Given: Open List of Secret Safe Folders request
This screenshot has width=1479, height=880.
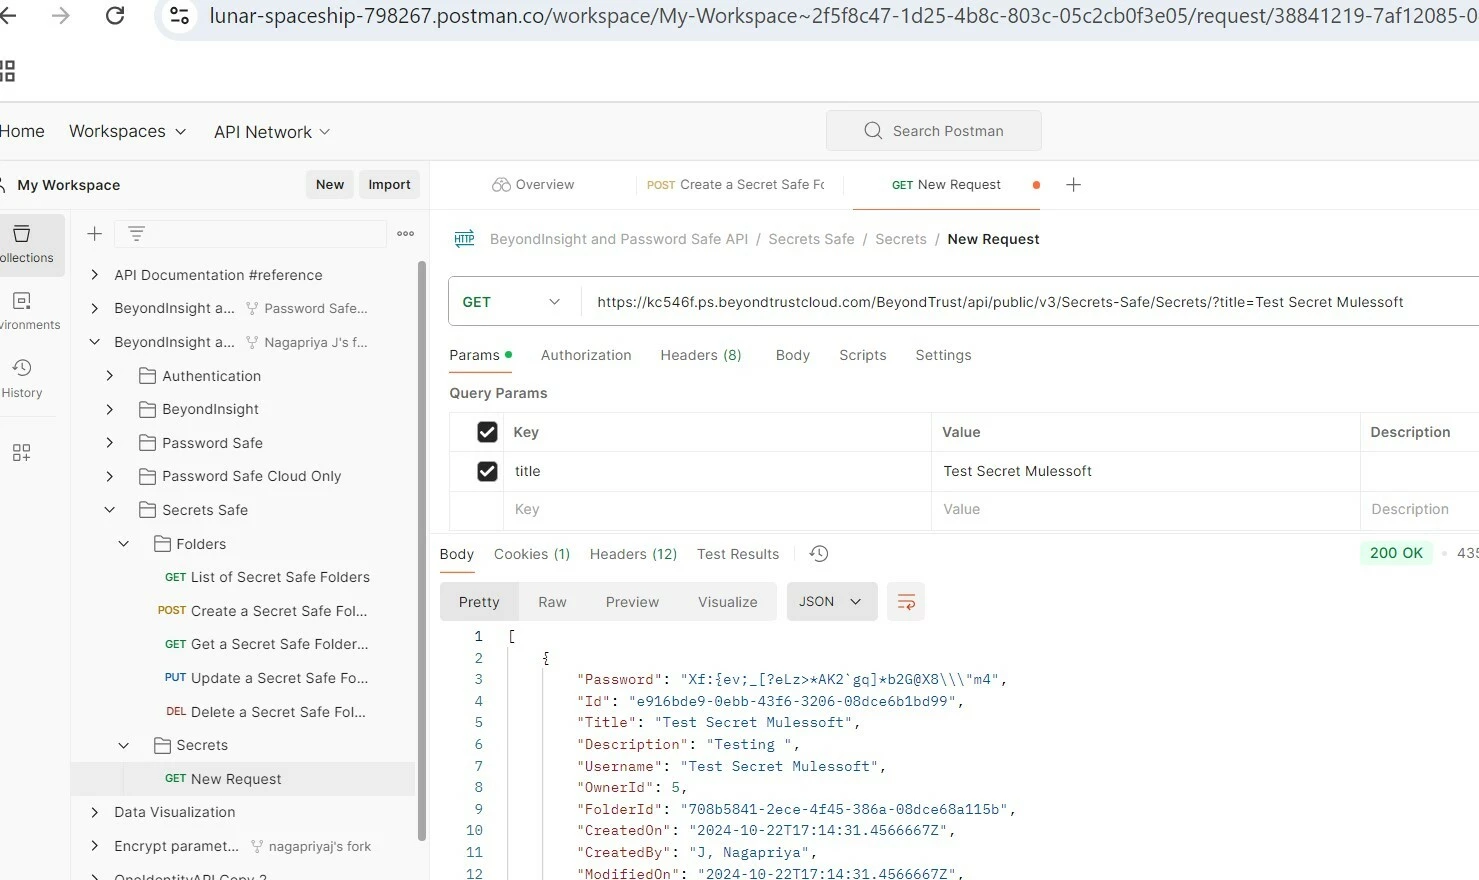Looking at the screenshot, I should [267, 577].
